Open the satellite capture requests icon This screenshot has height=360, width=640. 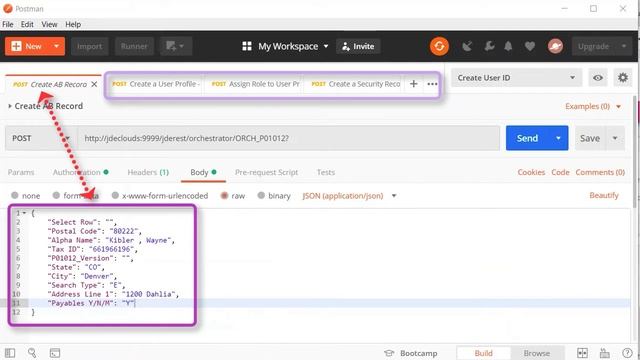tap(467, 46)
